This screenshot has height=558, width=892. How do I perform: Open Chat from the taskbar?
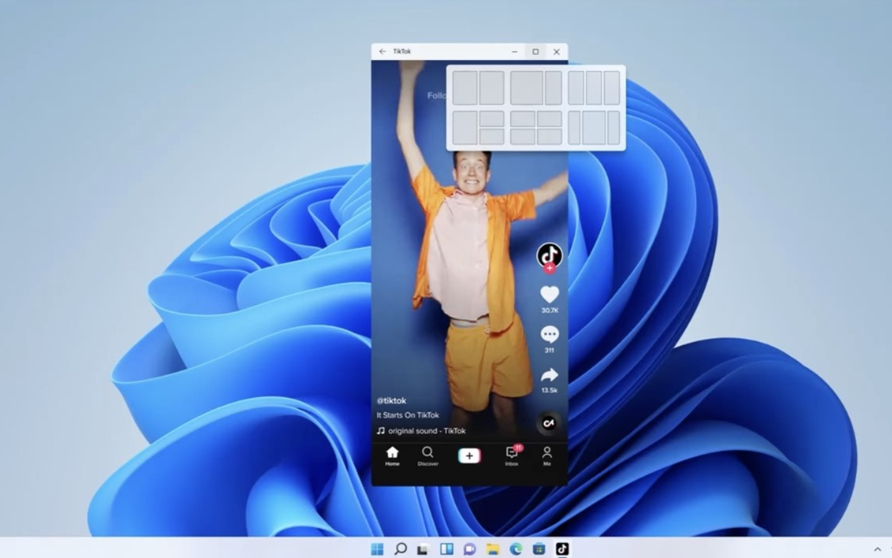point(469,549)
